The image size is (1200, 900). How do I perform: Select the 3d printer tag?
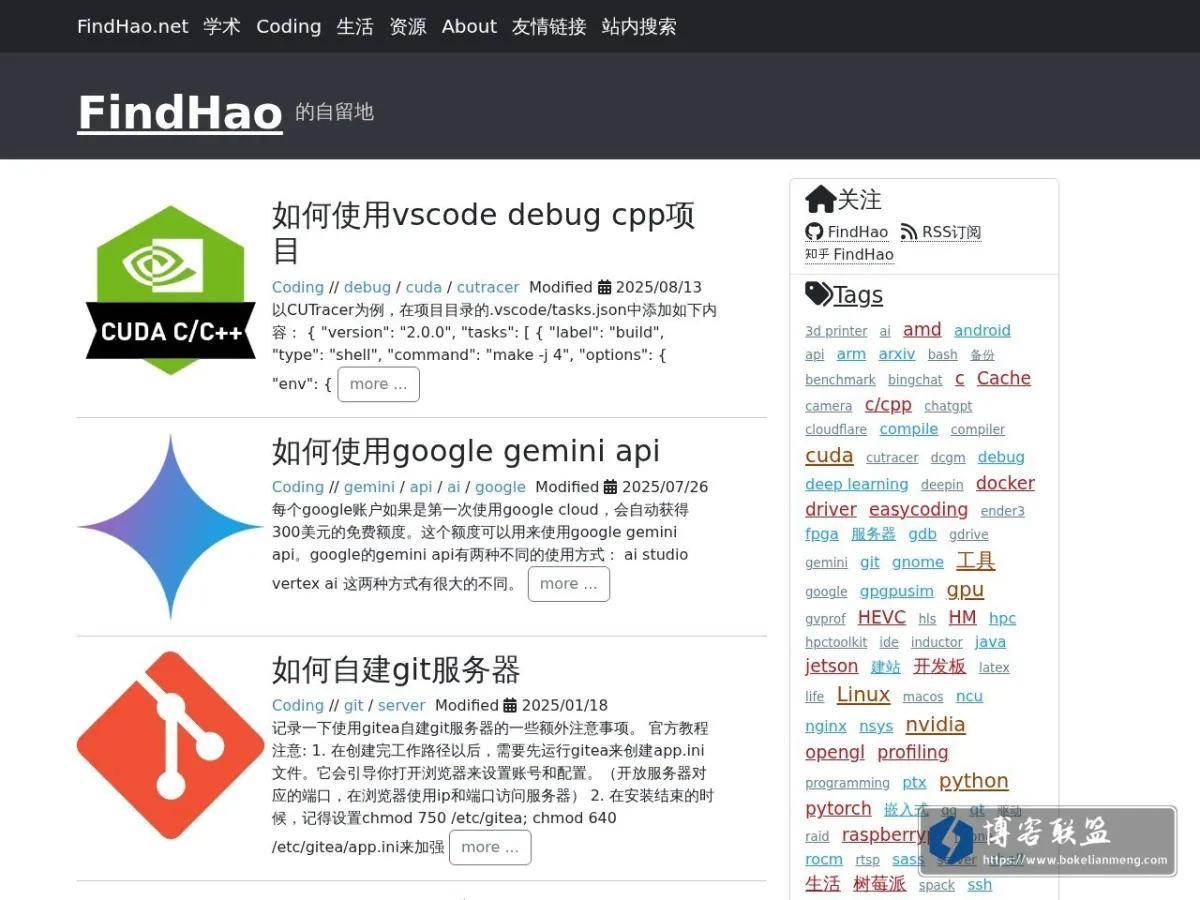point(836,331)
